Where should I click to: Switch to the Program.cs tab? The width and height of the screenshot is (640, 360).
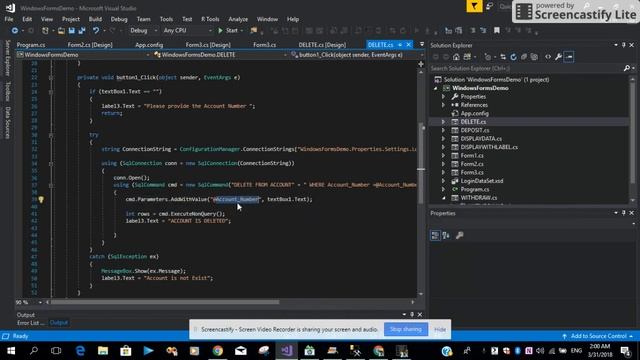pos(31,45)
